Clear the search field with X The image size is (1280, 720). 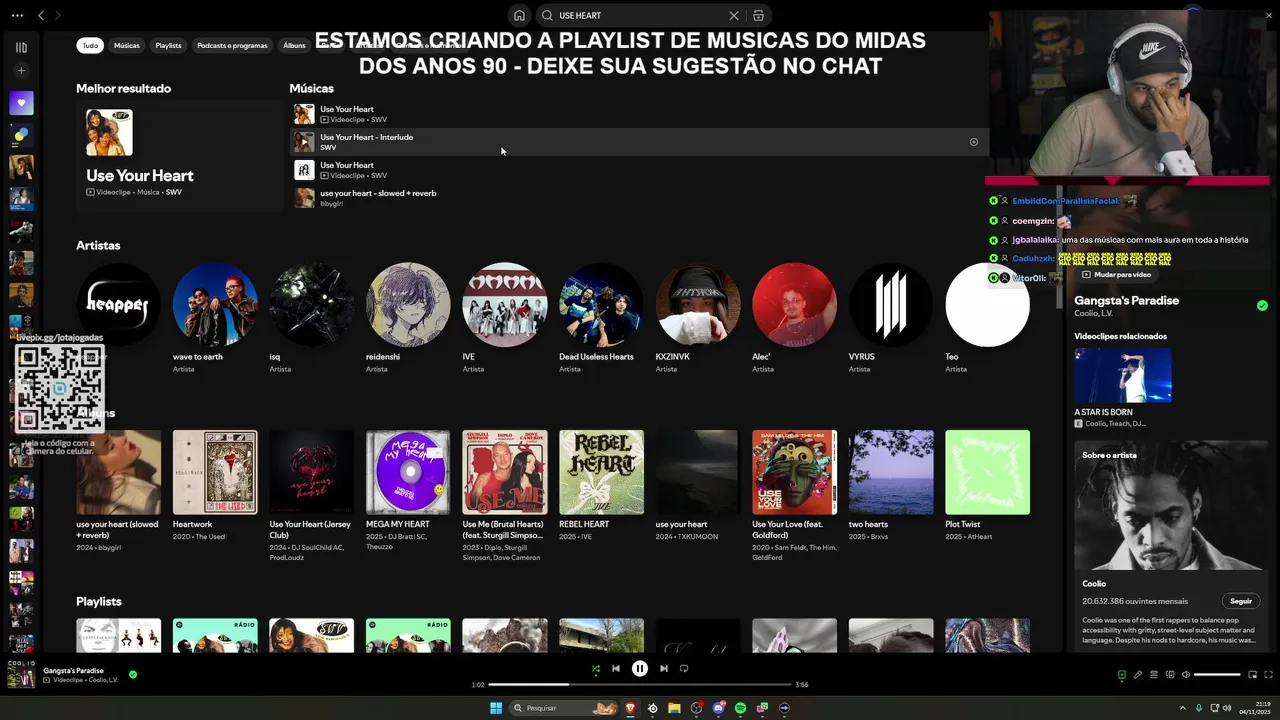(734, 15)
